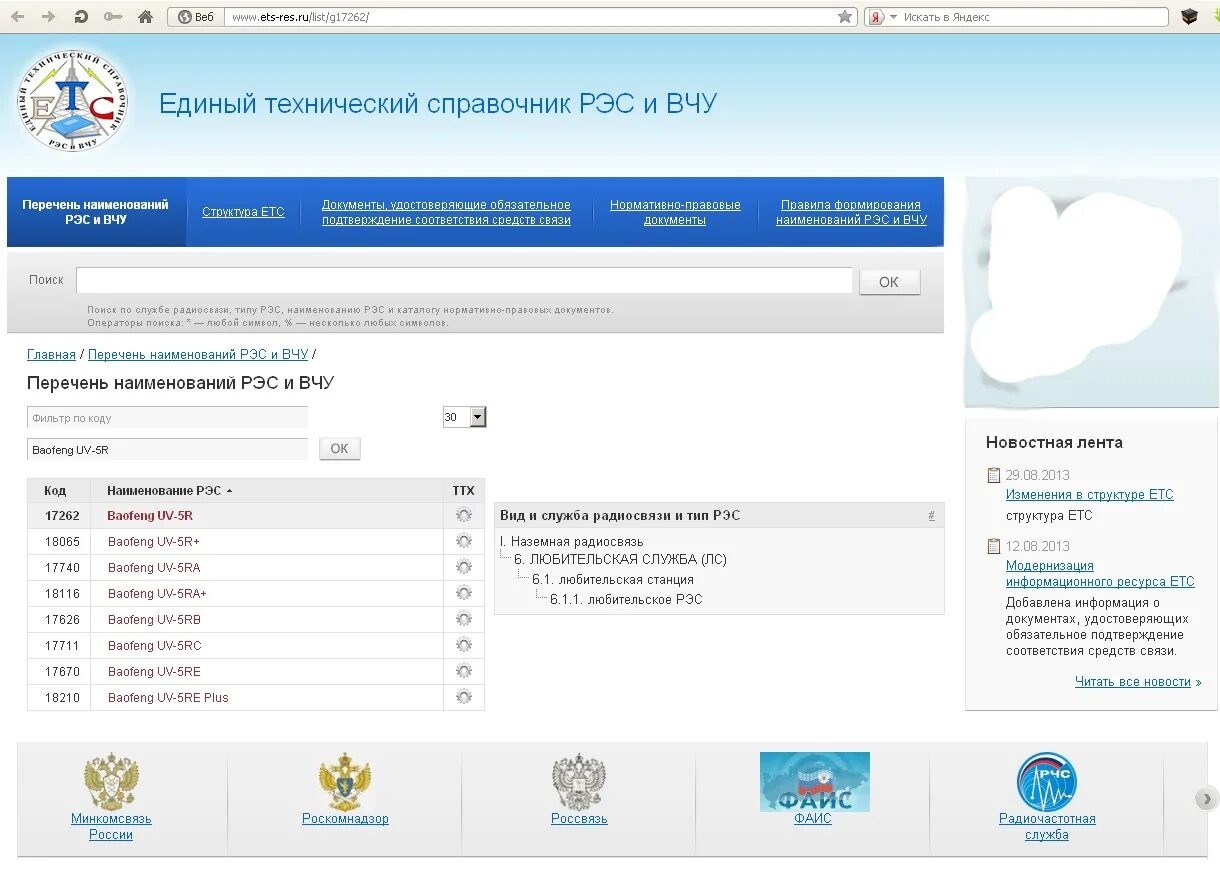This screenshot has height=876, width=1220.
Task: Click the РЧС round logo
Action: click(x=1047, y=781)
